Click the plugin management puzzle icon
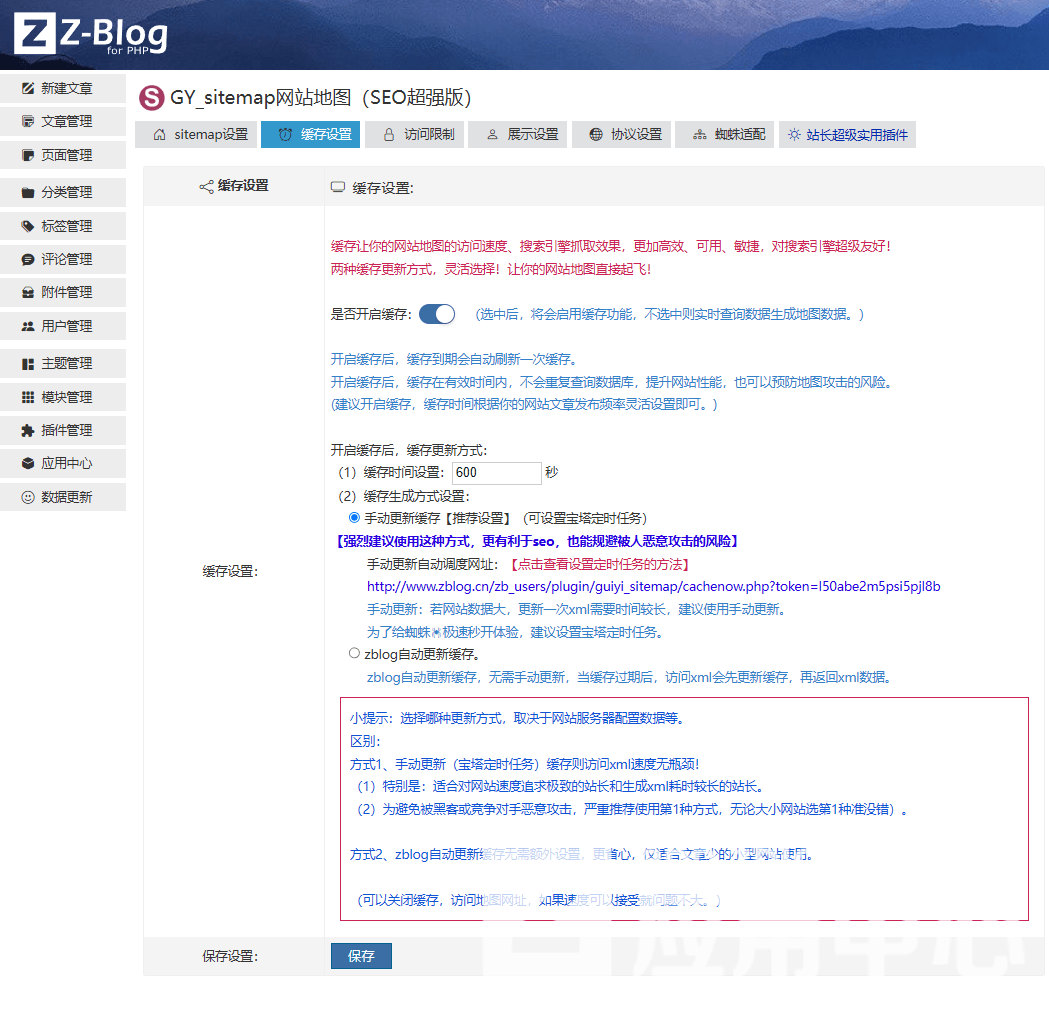 (28, 430)
